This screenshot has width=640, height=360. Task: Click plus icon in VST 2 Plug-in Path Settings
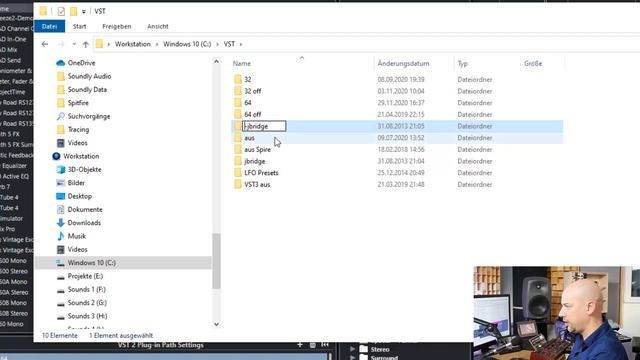point(300,345)
